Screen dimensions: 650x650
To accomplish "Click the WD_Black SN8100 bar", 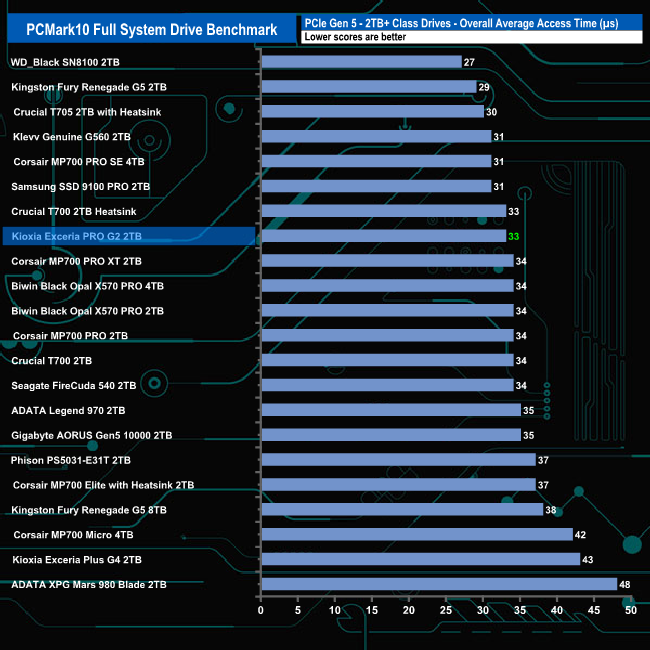I will pyautogui.click(x=361, y=62).
